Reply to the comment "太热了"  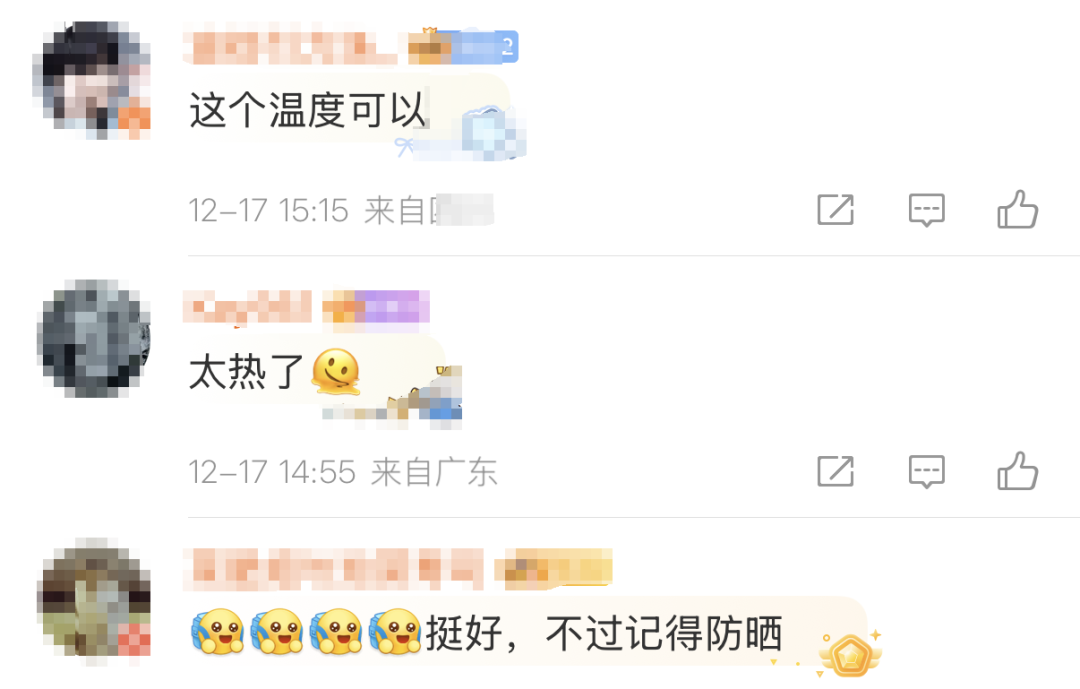926,471
